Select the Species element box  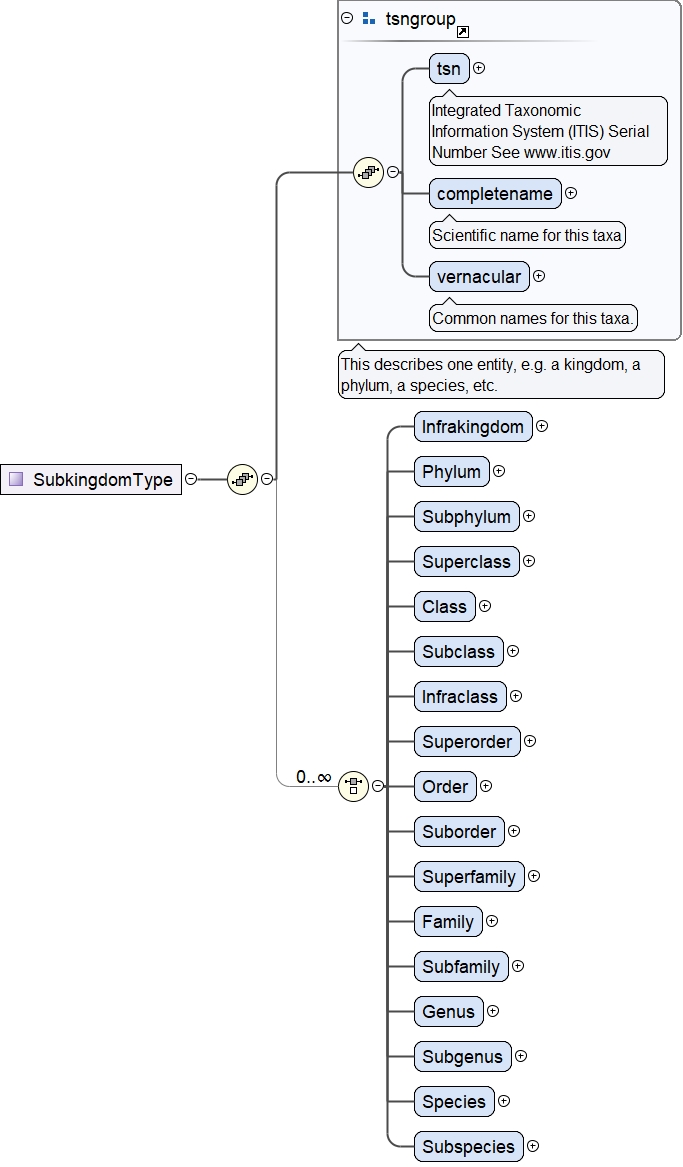point(455,1102)
